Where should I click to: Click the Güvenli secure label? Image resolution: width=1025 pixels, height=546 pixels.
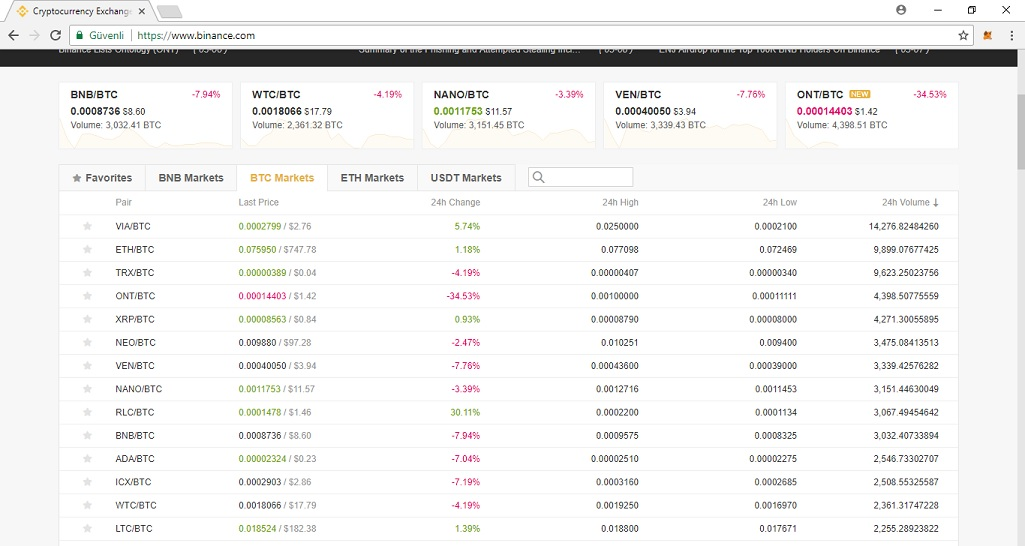pos(106,35)
